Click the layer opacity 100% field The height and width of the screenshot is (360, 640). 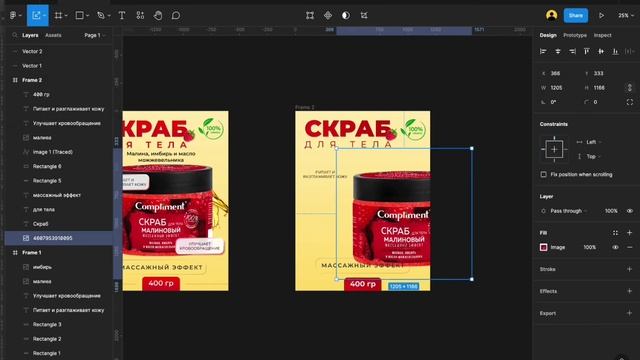pyautogui.click(x=611, y=211)
